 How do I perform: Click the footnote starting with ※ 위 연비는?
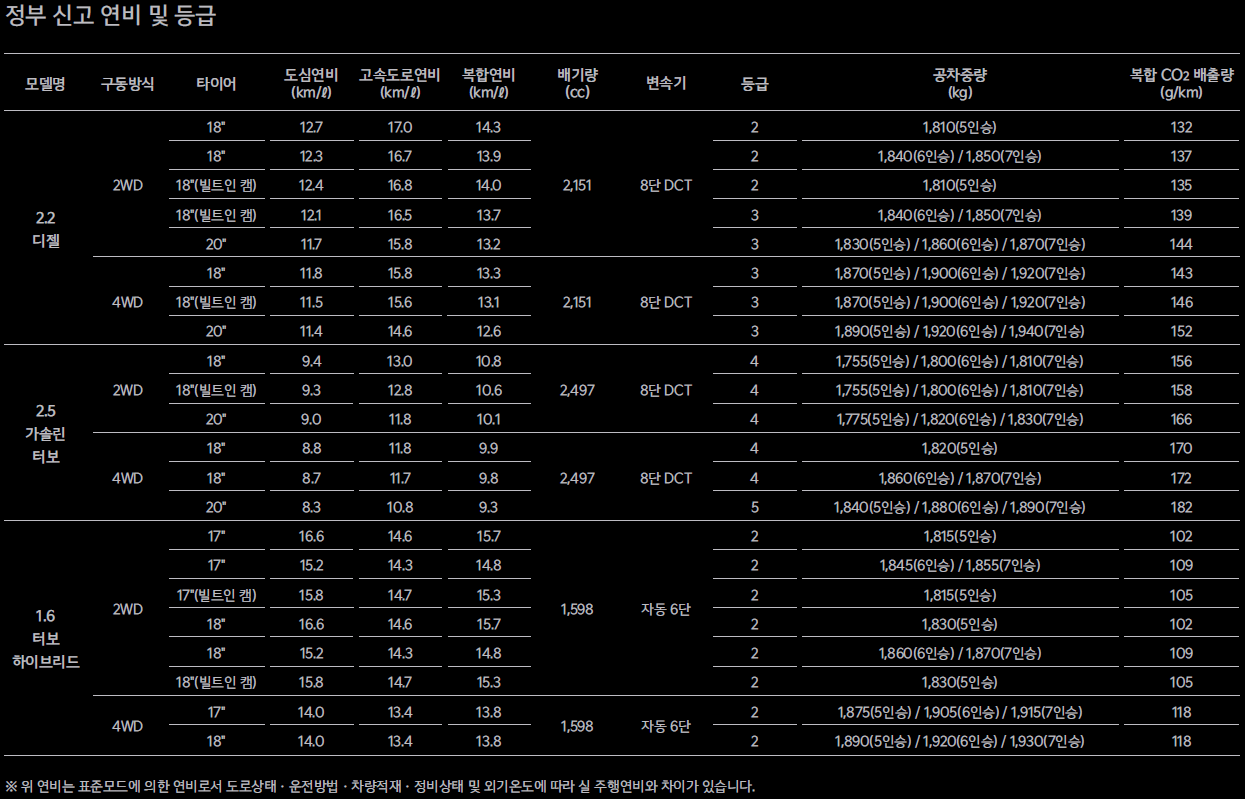[380, 786]
